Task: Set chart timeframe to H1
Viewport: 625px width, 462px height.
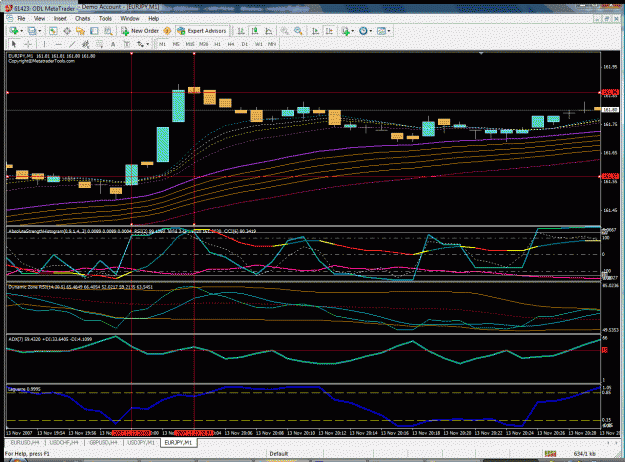Action: 218,44
